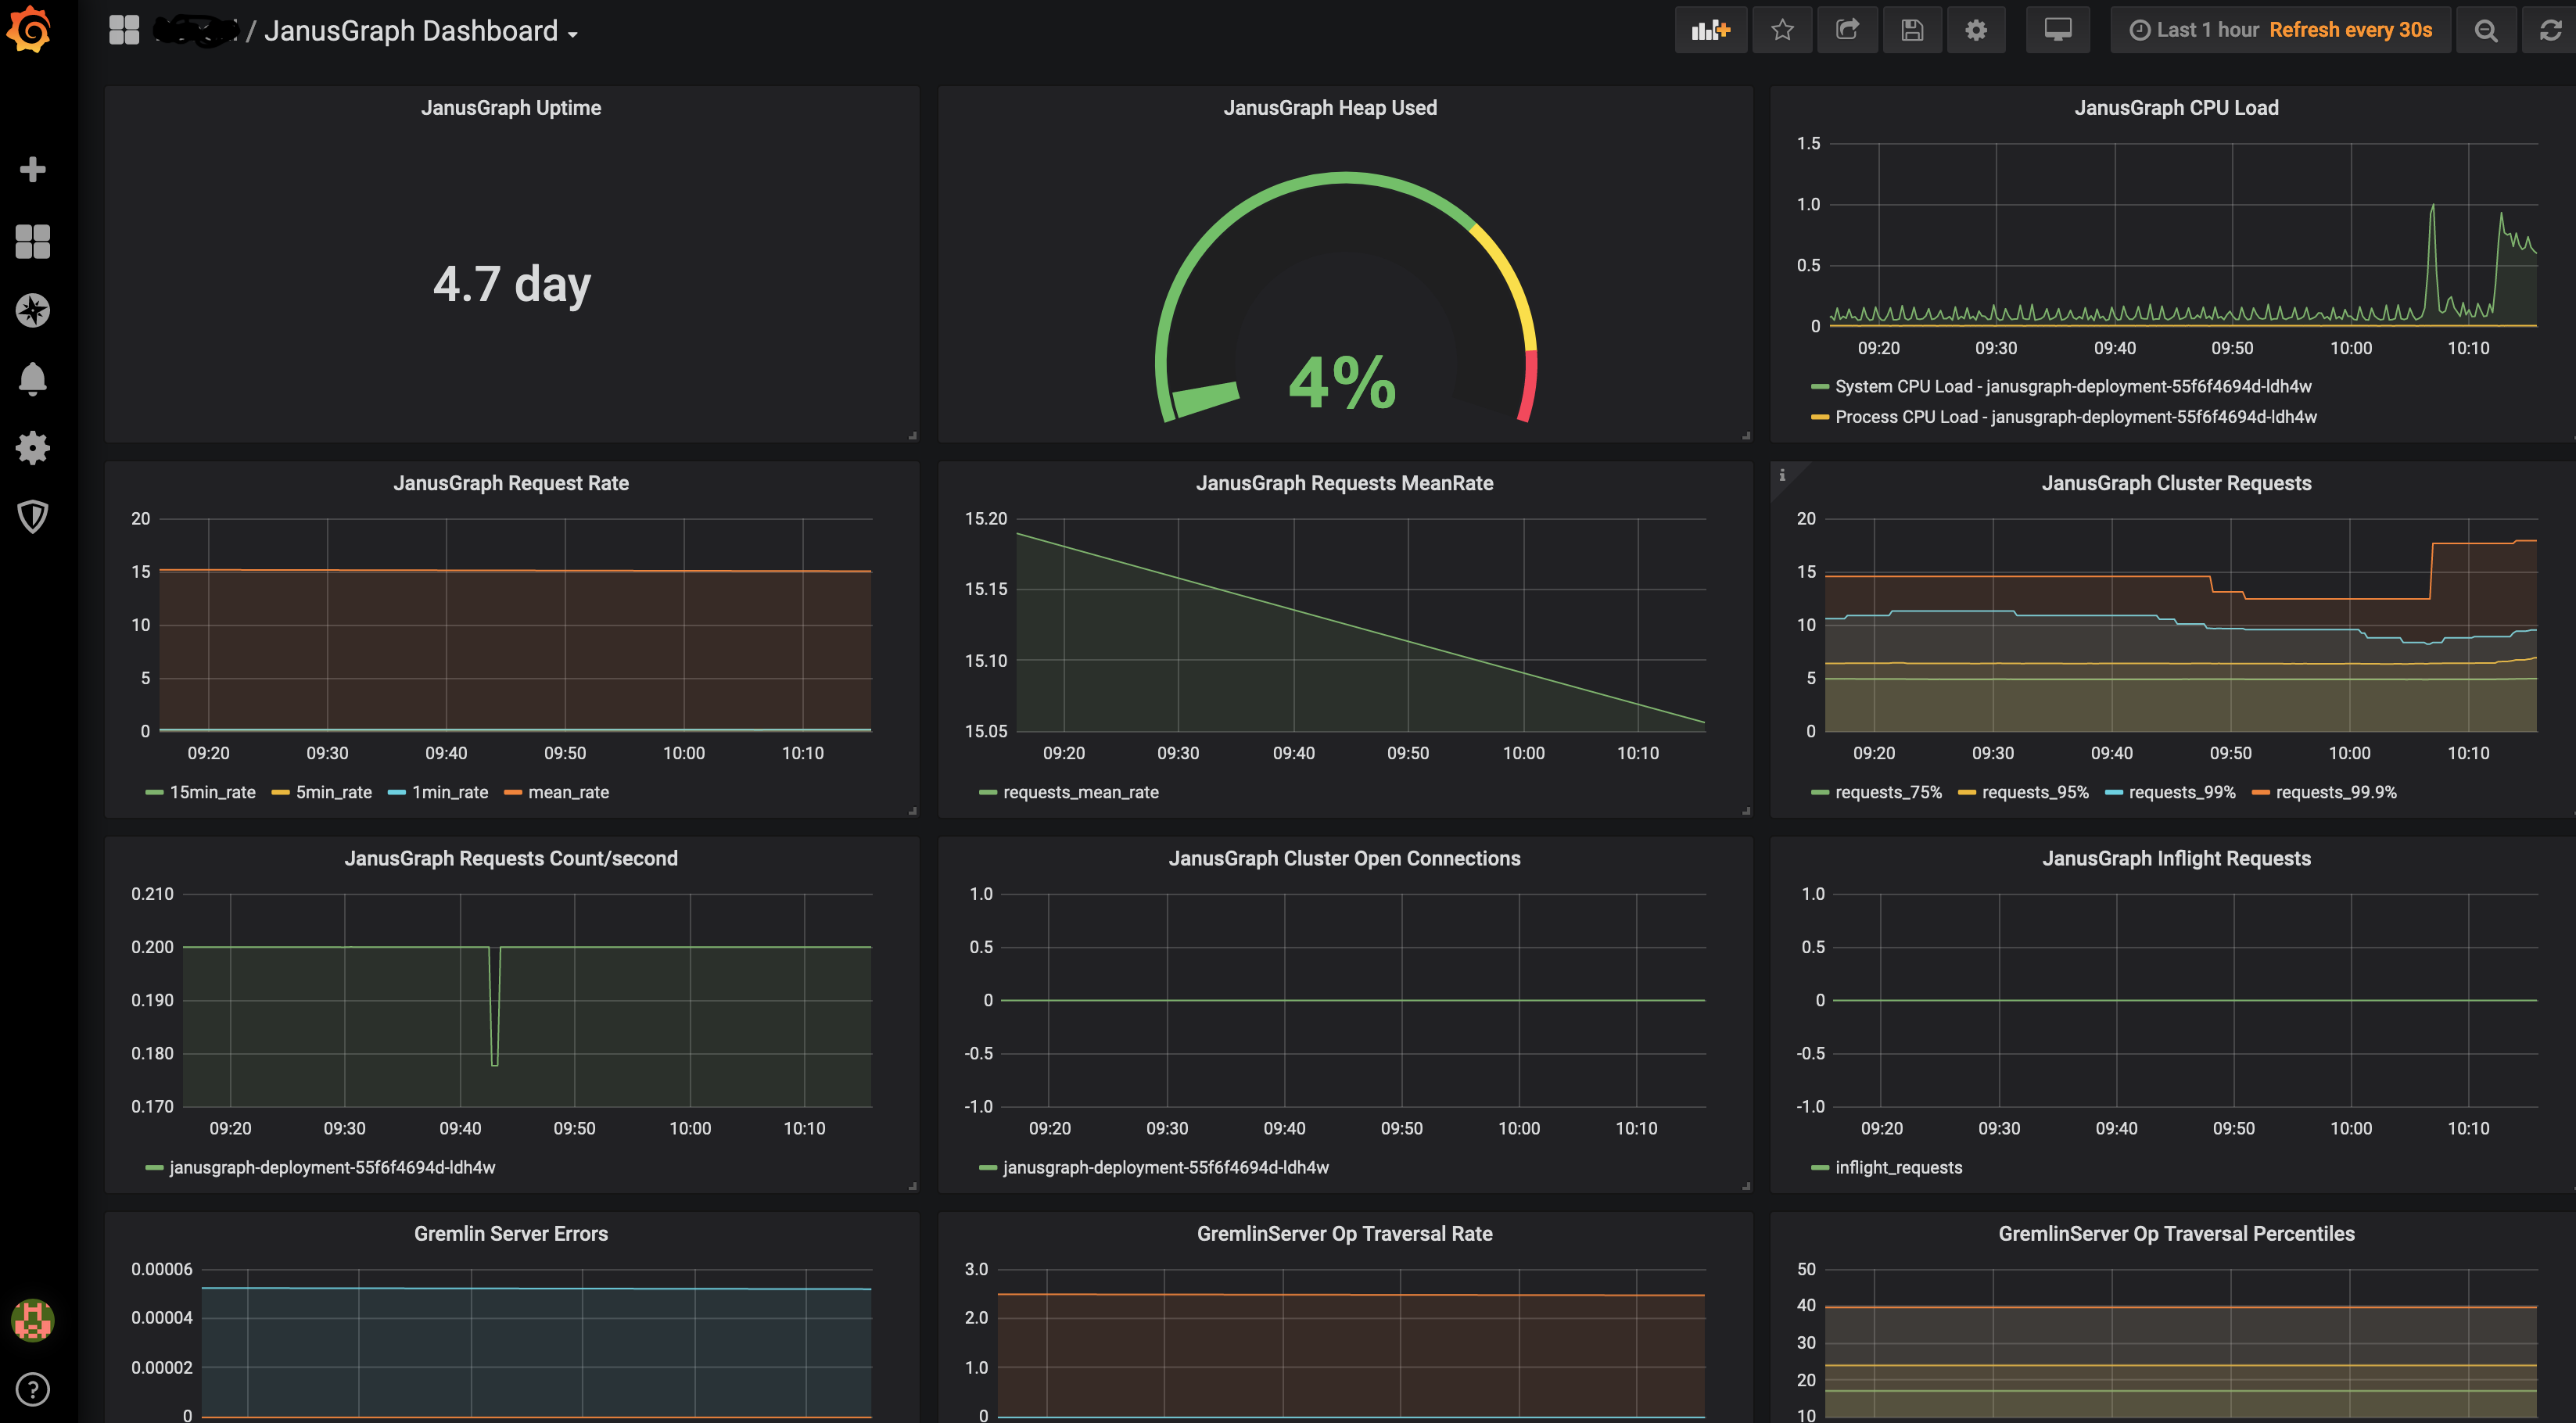The image size is (2576, 1423).
Task: Click the user avatar in sidebar
Action: click(33, 1320)
